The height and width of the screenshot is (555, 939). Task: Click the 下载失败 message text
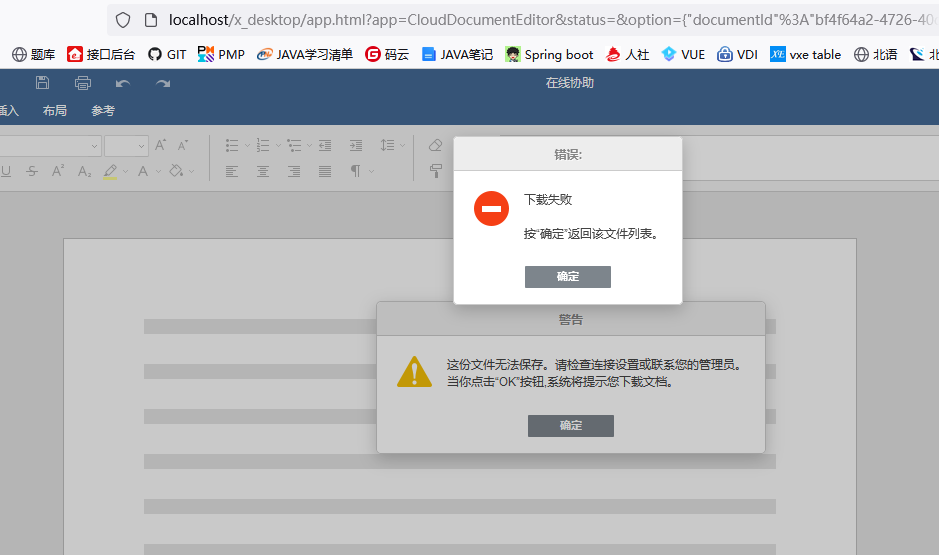(x=548, y=199)
